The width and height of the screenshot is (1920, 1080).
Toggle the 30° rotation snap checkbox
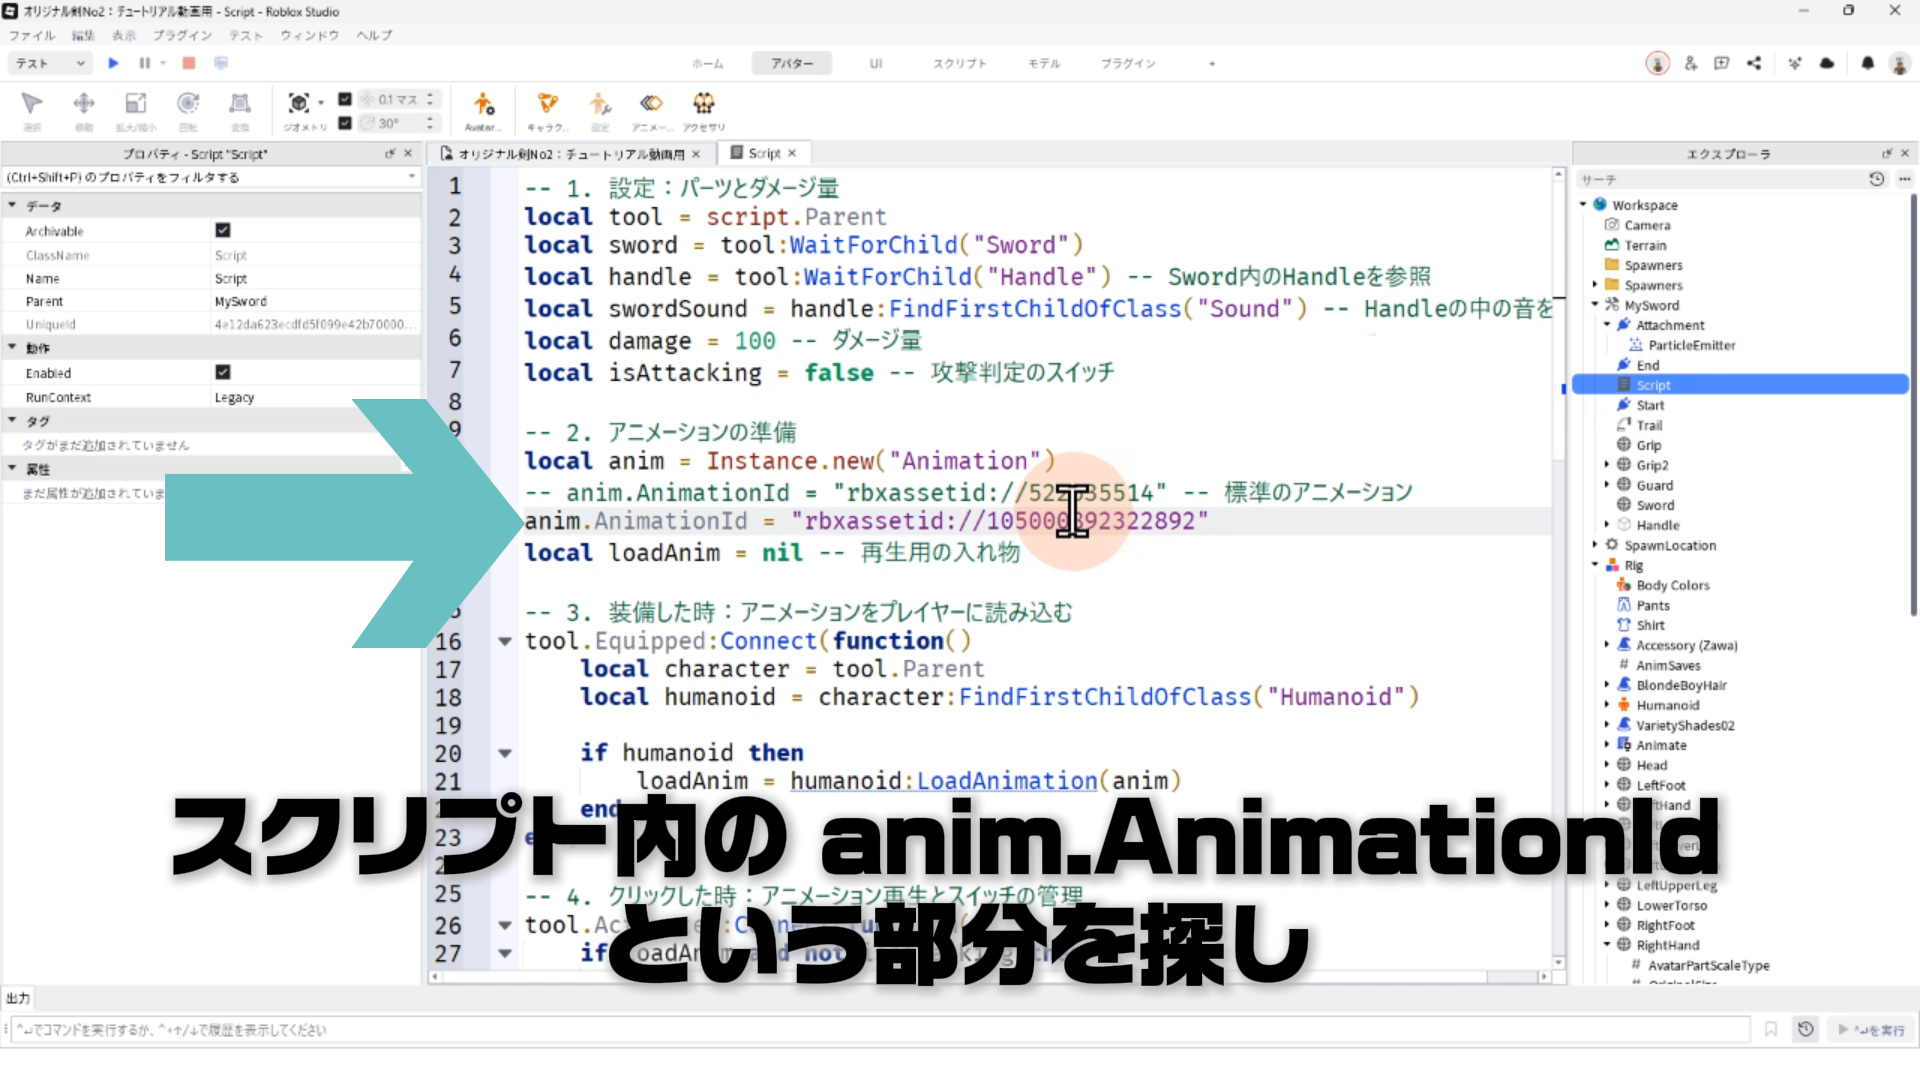pyautogui.click(x=345, y=122)
